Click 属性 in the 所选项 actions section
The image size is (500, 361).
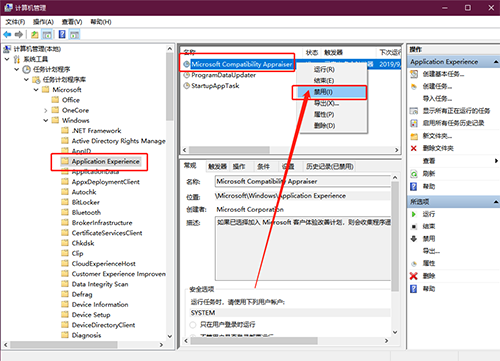point(429,263)
